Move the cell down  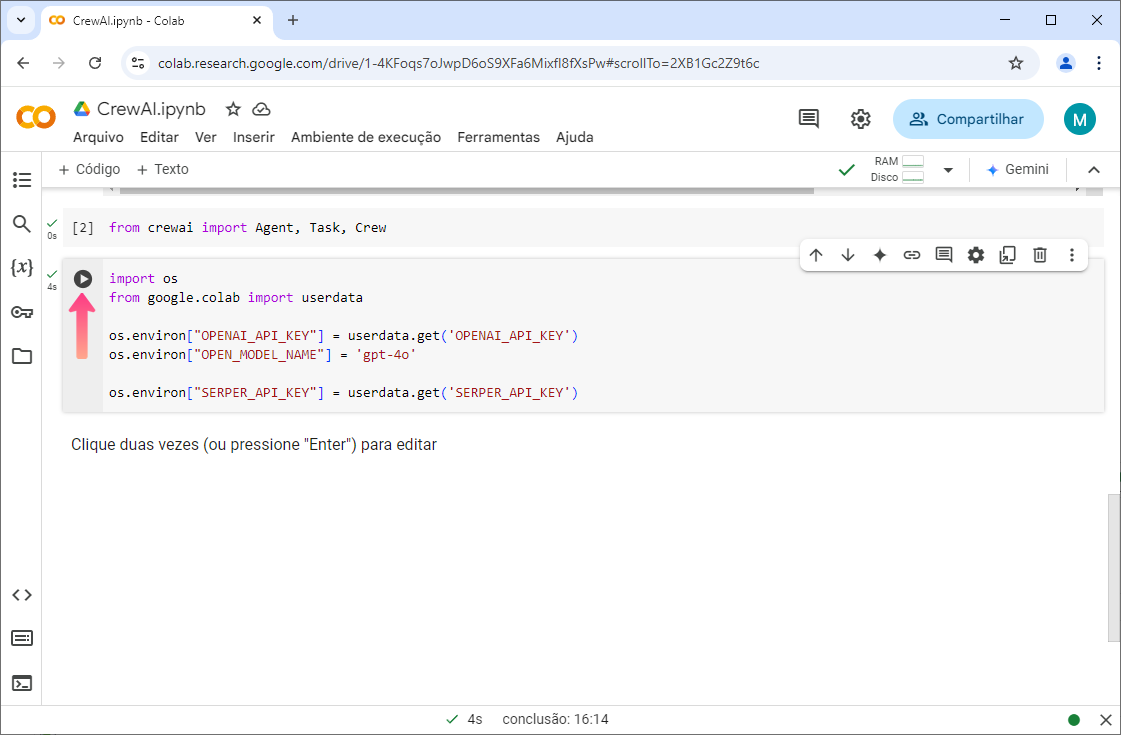pyautogui.click(x=848, y=255)
